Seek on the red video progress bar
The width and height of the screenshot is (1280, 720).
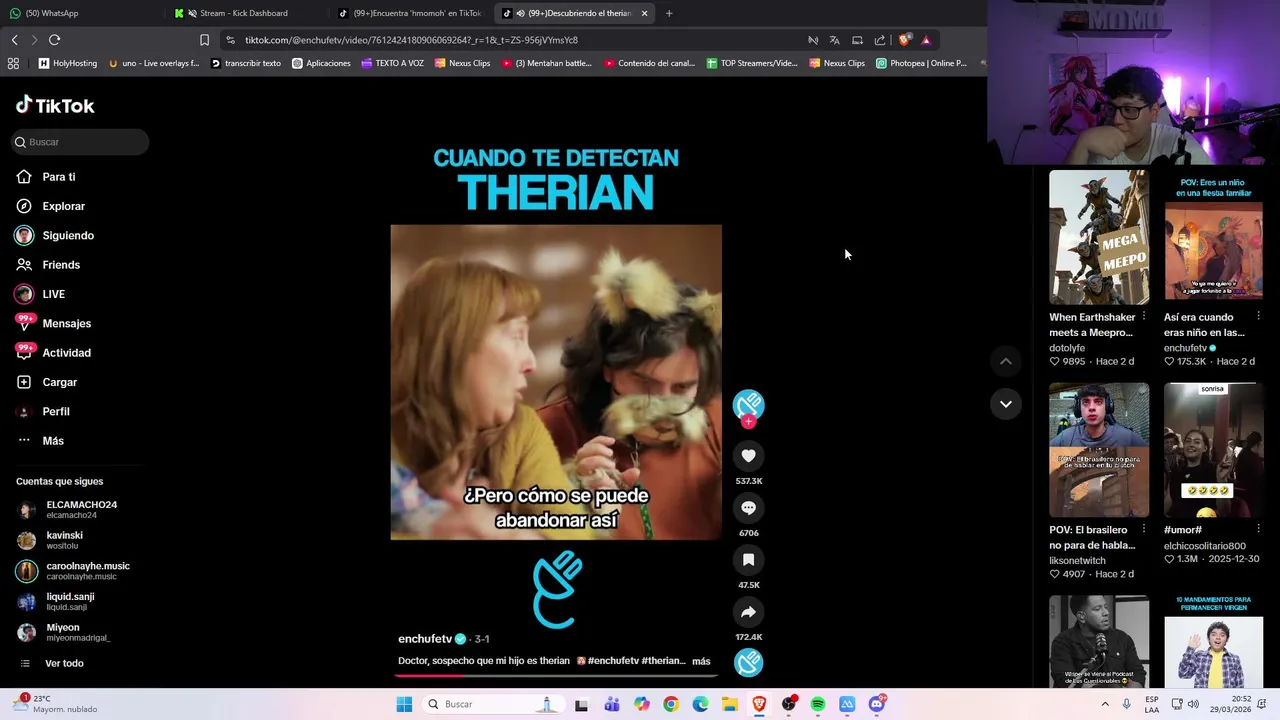(556, 676)
